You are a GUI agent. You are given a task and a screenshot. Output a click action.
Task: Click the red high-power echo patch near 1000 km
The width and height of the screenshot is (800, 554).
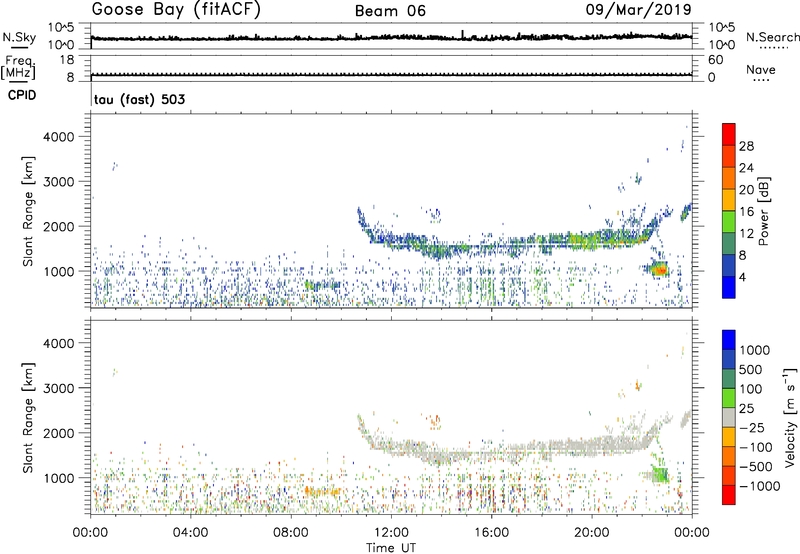click(x=660, y=269)
